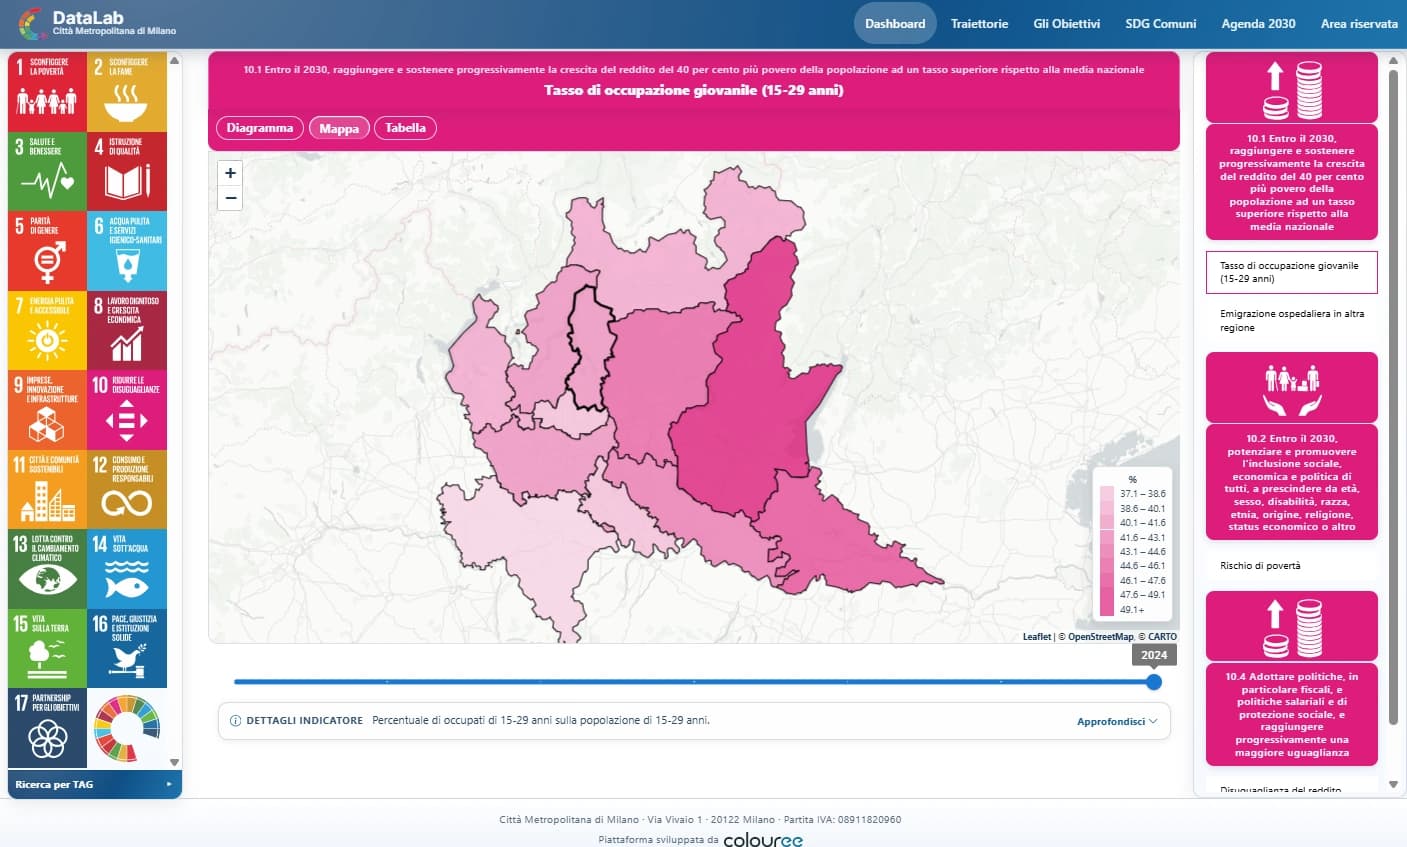Select SDG 1 Sconfiggere la povertà tile
The width and height of the screenshot is (1407, 847).
(x=47, y=92)
